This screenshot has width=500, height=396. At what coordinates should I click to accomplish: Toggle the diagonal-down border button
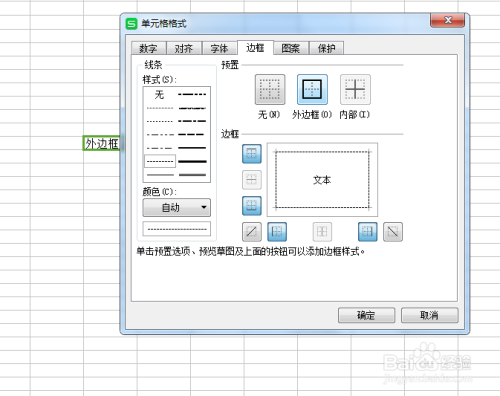point(393,231)
